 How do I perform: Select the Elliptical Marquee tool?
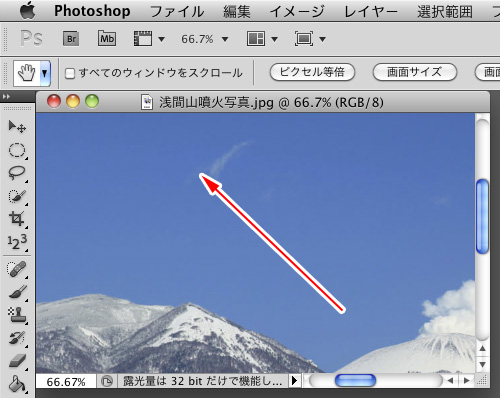click(x=17, y=150)
